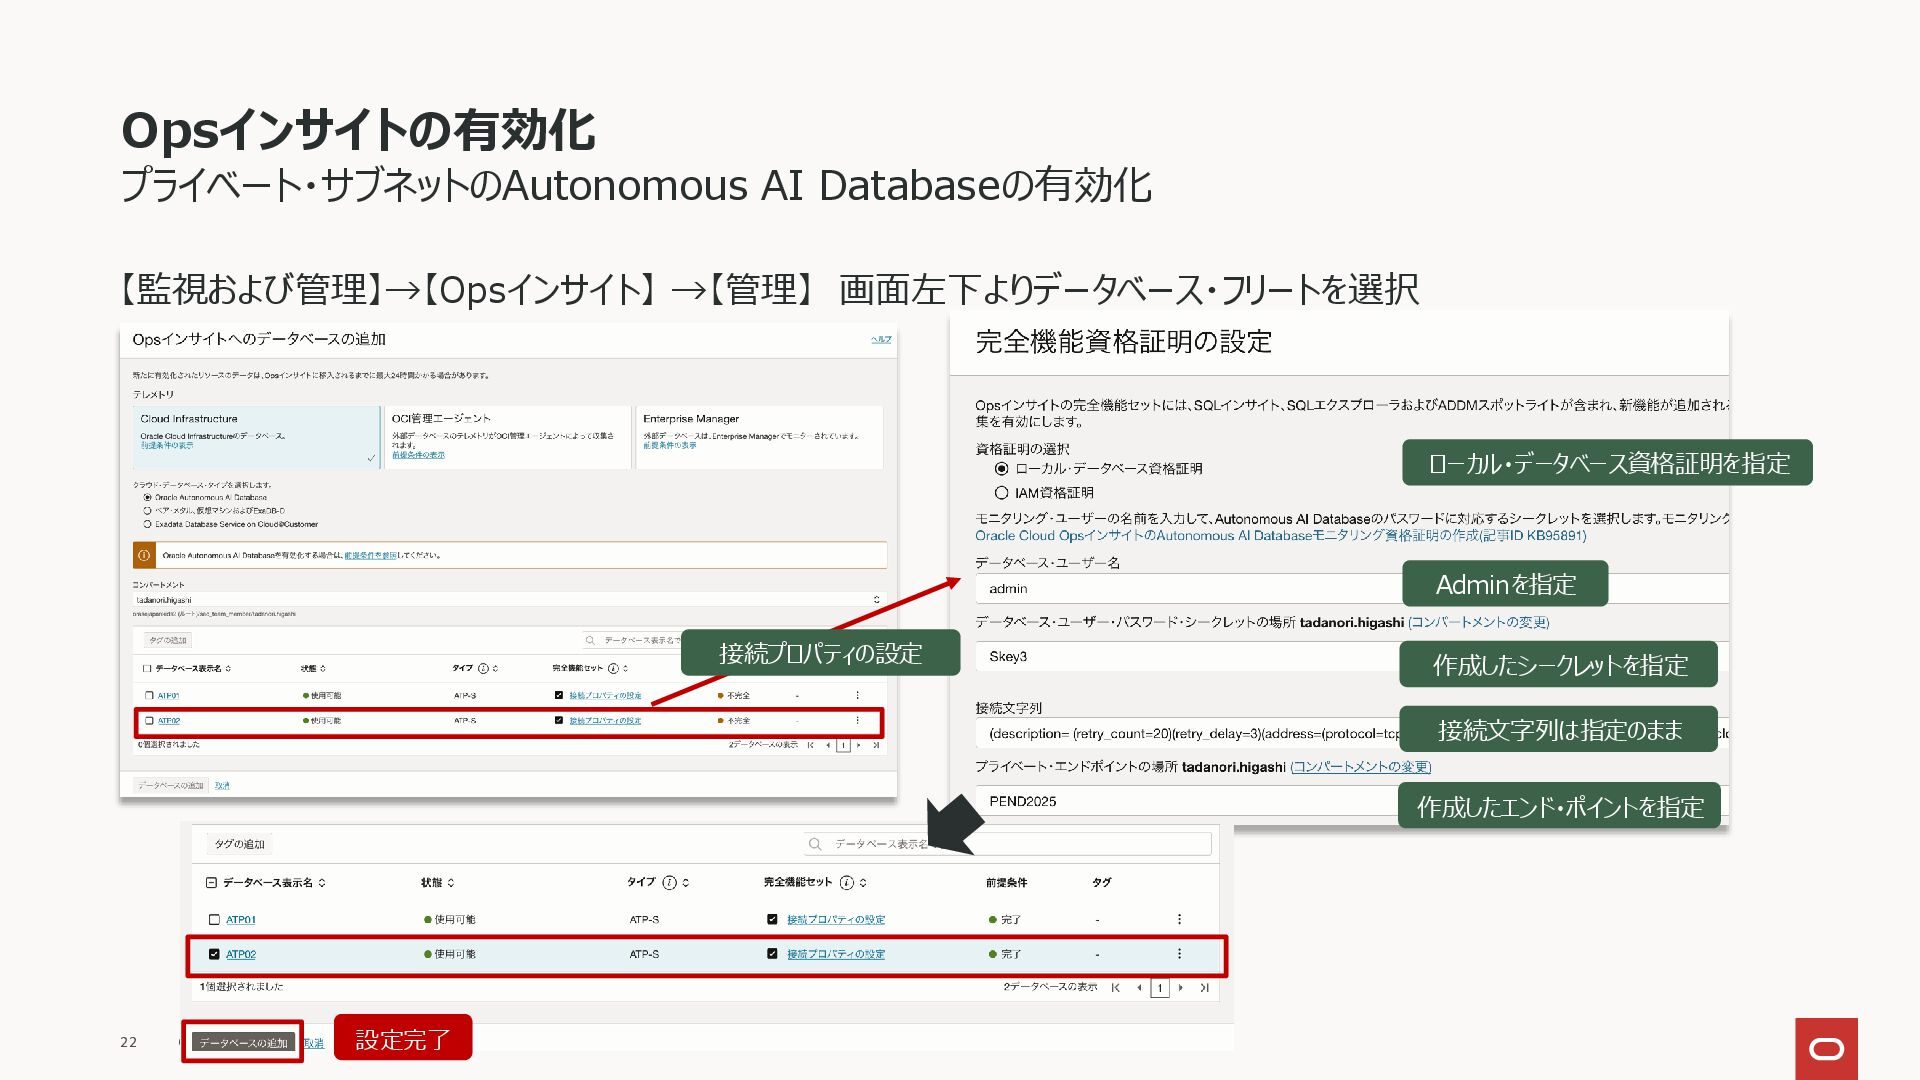Sort by データベース表示名 column arrows
Viewport: 1920px width, 1080px height.
point(322,883)
